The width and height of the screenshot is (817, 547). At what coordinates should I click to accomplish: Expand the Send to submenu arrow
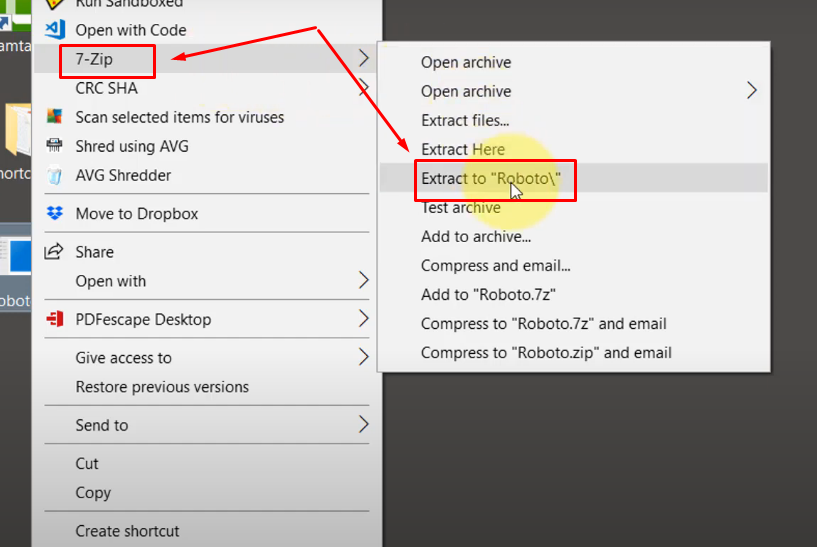(364, 425)
